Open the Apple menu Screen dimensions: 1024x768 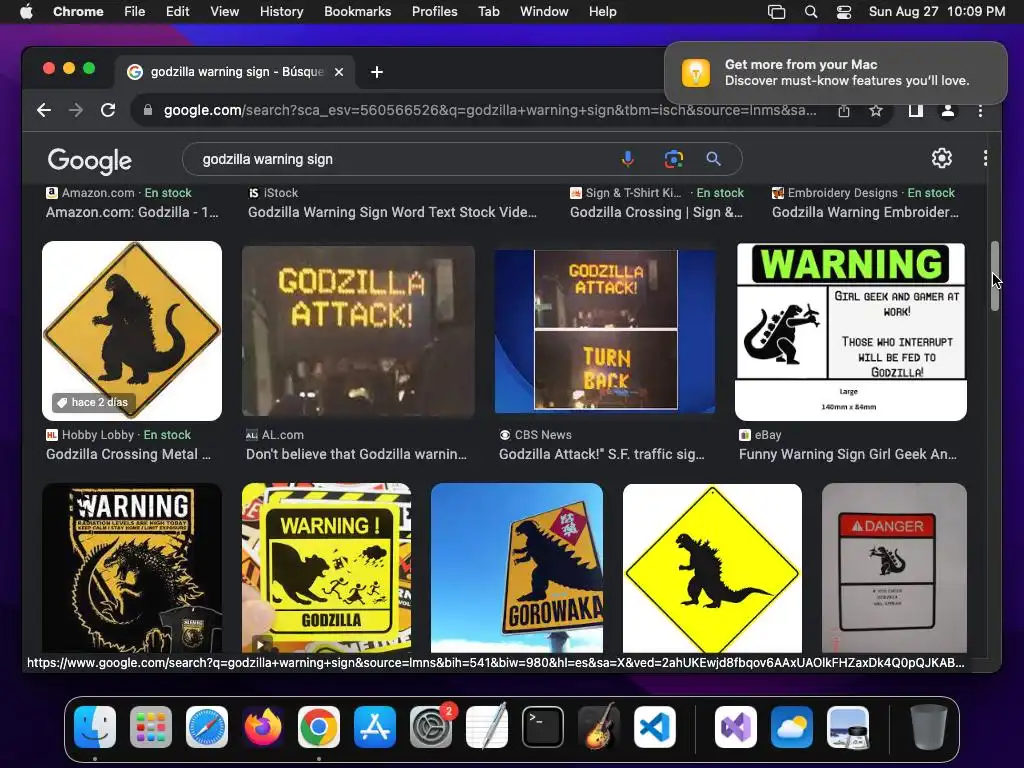tap(26, 12)
